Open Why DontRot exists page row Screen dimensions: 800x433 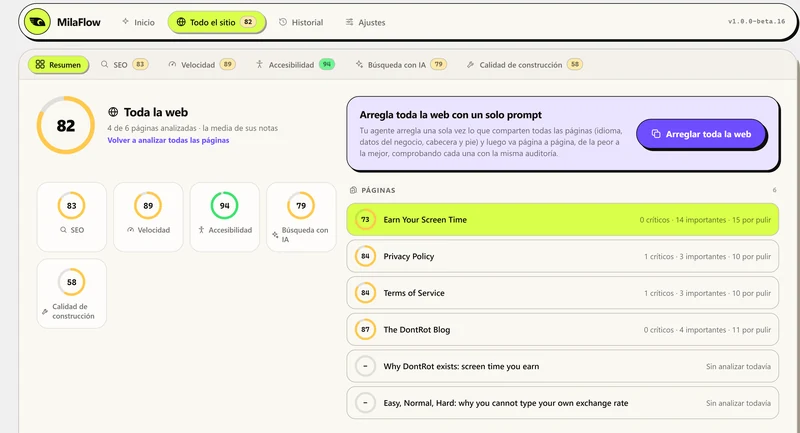point(562,366)
